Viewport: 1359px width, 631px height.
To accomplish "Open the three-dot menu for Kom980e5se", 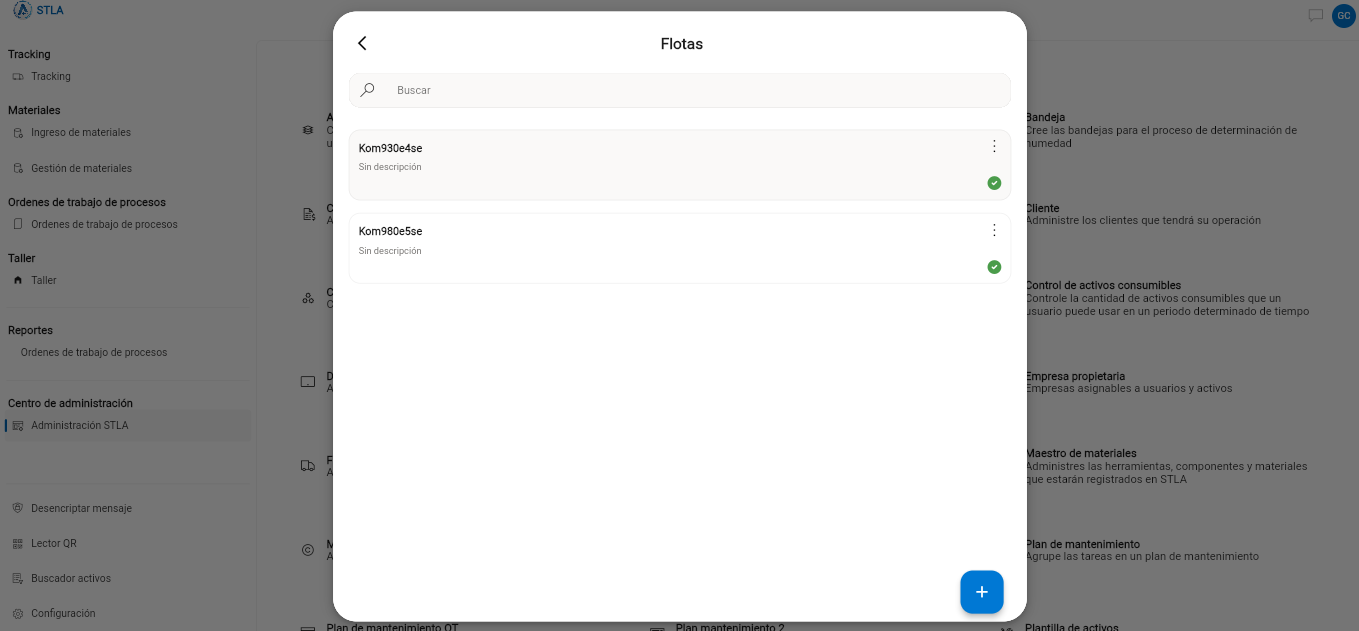I will 994,230.
